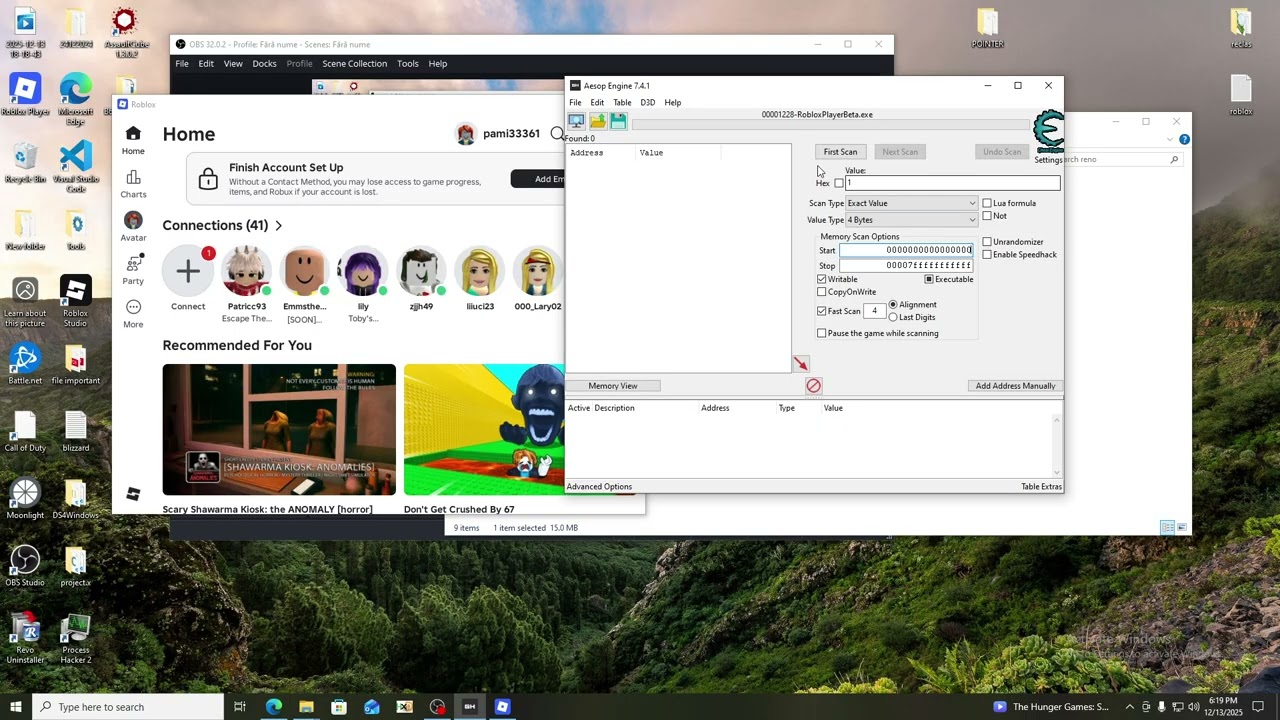The height and width of the screenshot is (720, 1280).
Task: Click Recycle Bin desktop icon
Action: point(25,162)
